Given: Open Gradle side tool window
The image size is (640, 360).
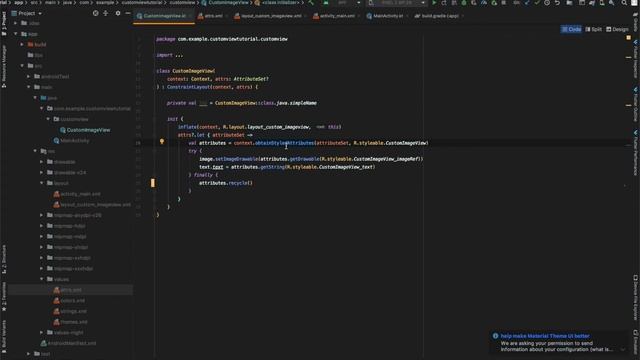Looking at the screenshot, I should click(x=636, y=22).
